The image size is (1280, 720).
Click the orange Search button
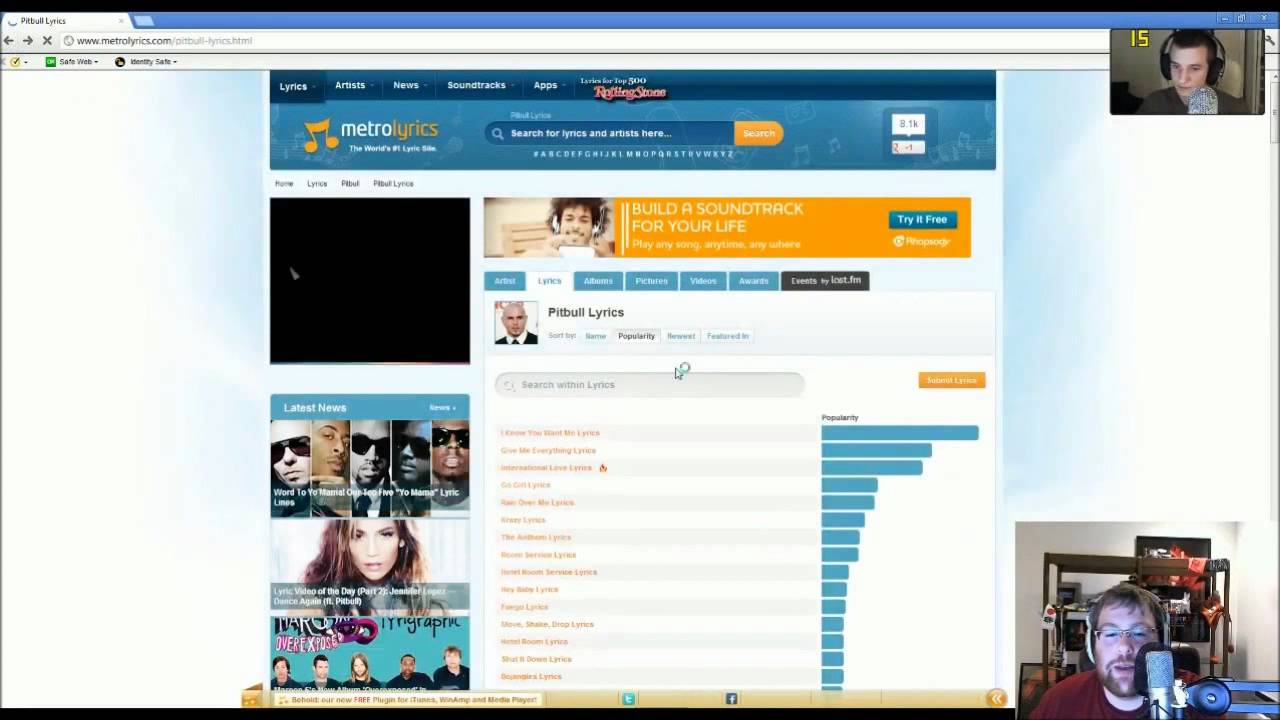tap(758, 133)
